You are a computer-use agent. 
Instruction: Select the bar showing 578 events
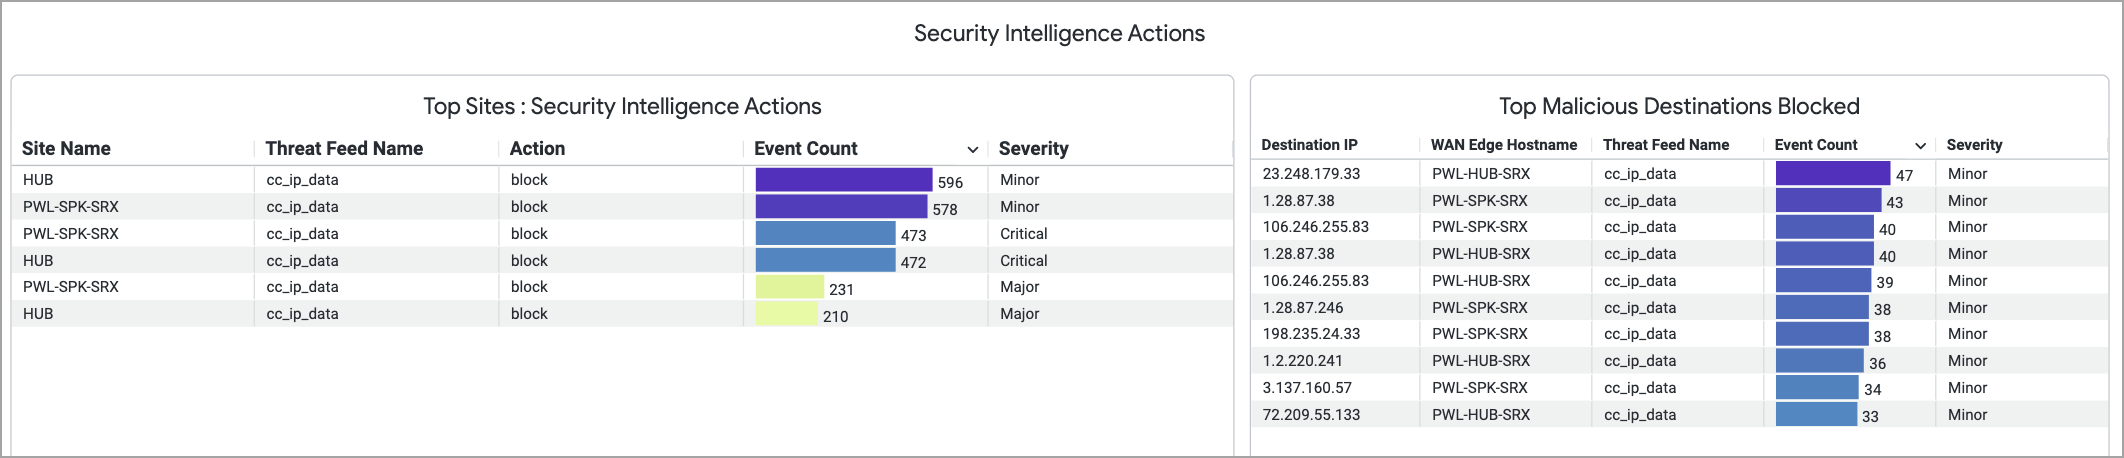point(841,207)
